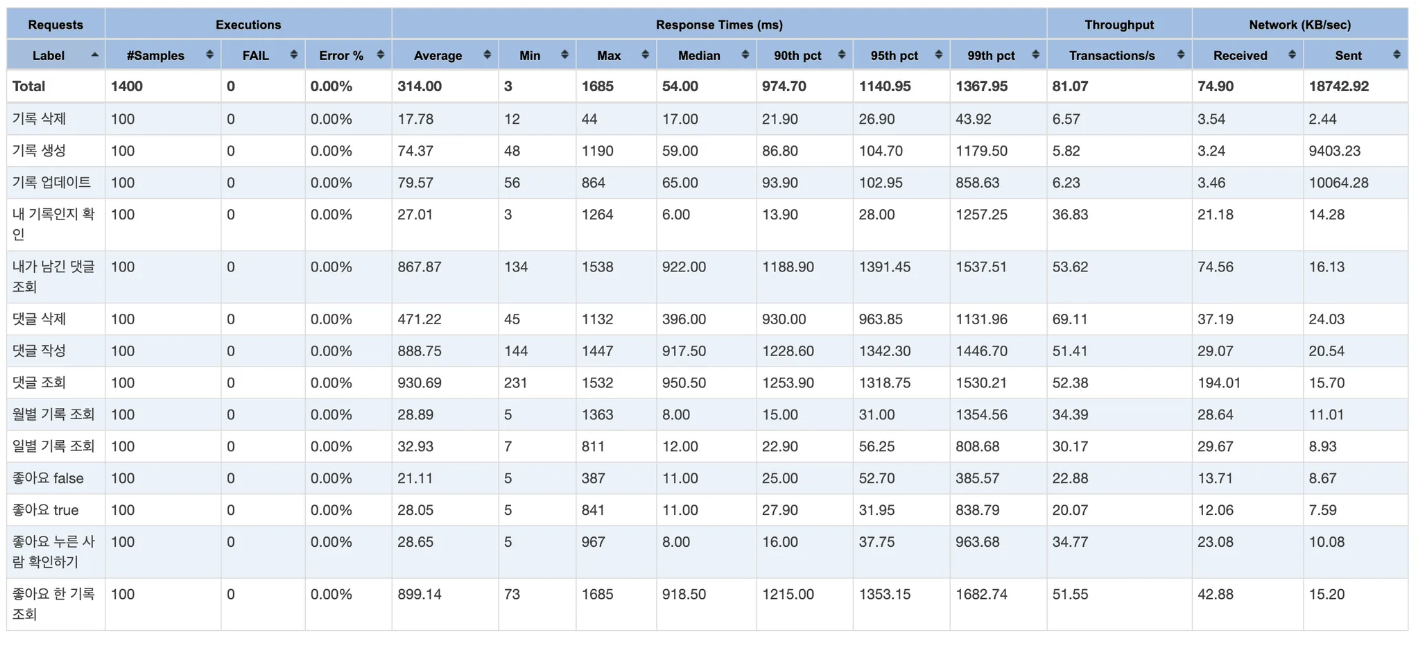Click the 기록 삭제 row label
The height and width of the screenshot is (646, 1426).
(x=40, y=119)
